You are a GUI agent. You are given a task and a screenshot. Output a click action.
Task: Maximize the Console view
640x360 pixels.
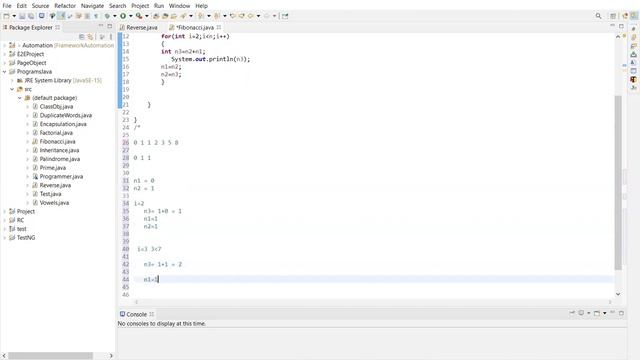(621, 313)
